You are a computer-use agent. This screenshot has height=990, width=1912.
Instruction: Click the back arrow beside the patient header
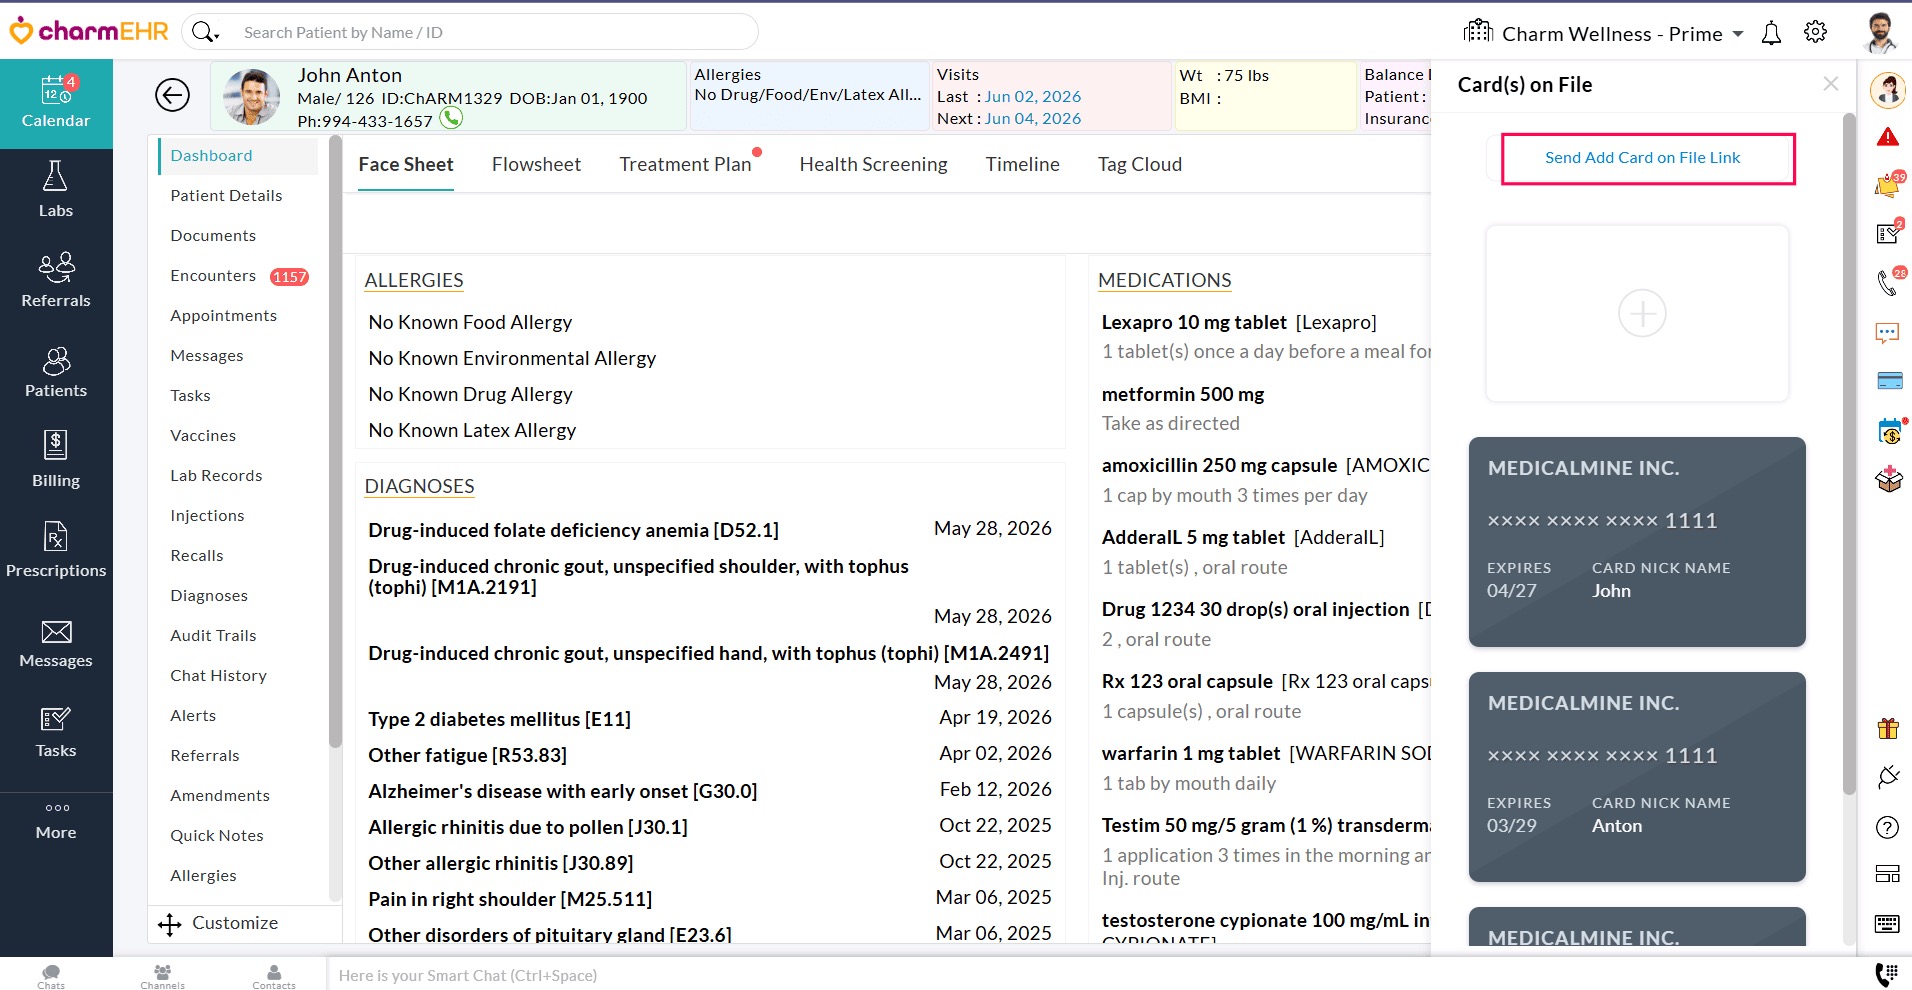[x=172, y=95]
